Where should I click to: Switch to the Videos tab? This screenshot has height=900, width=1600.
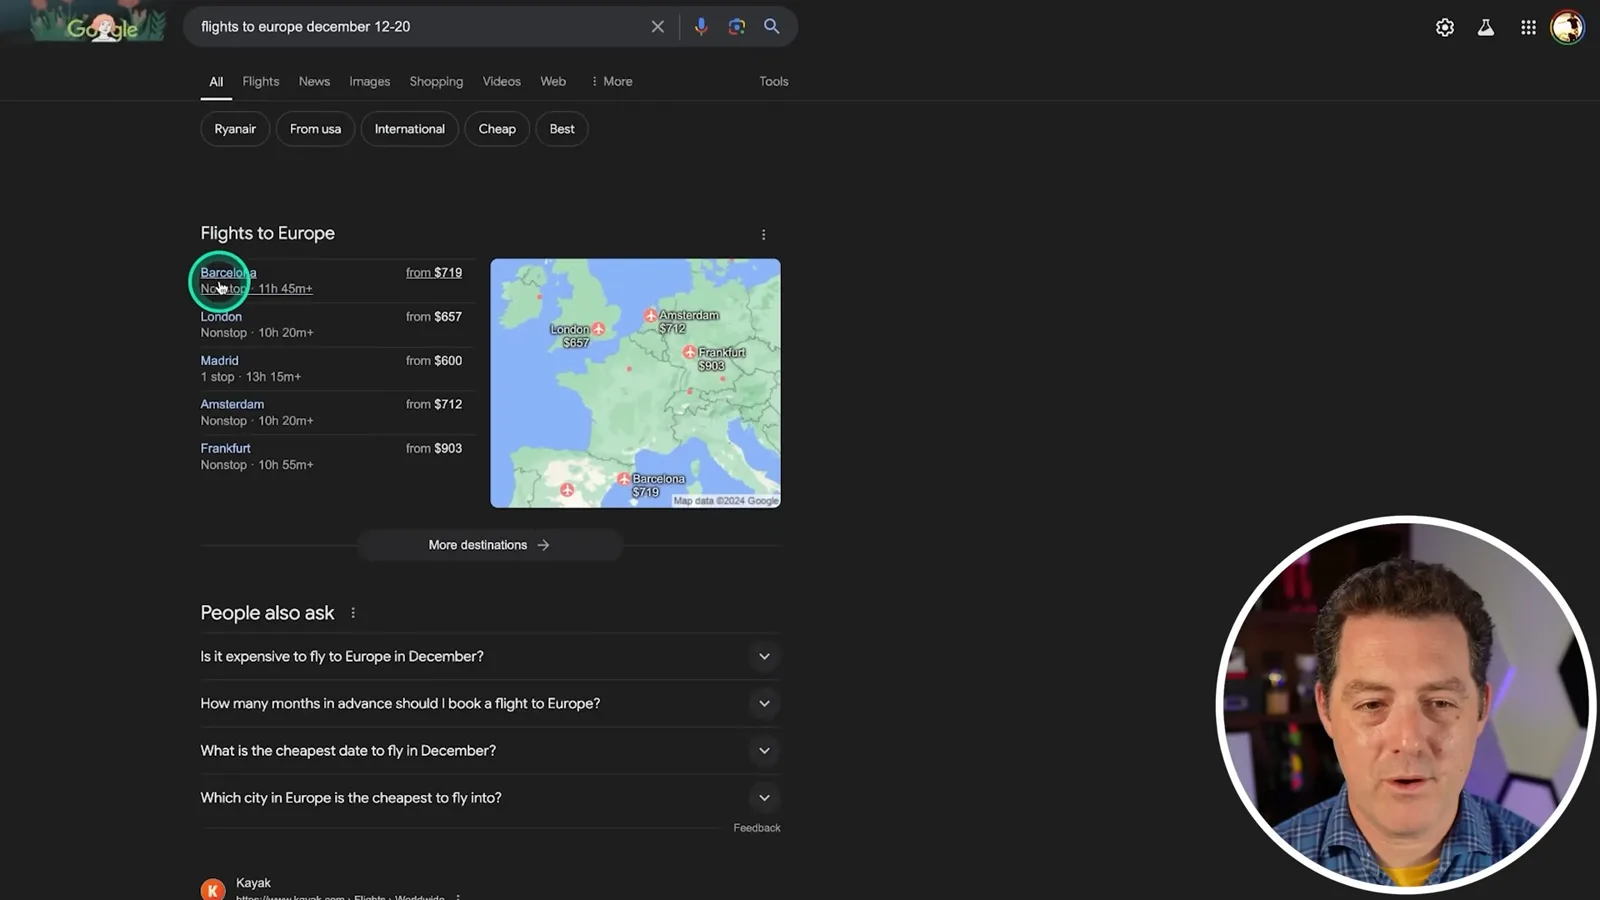point(502,82)
